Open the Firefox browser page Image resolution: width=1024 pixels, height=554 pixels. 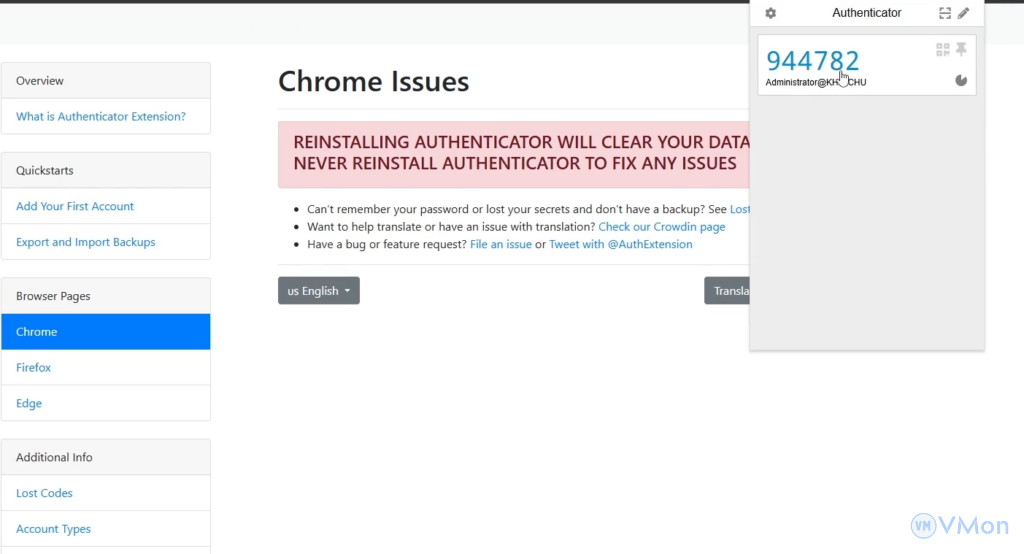[x=34, y=368]
